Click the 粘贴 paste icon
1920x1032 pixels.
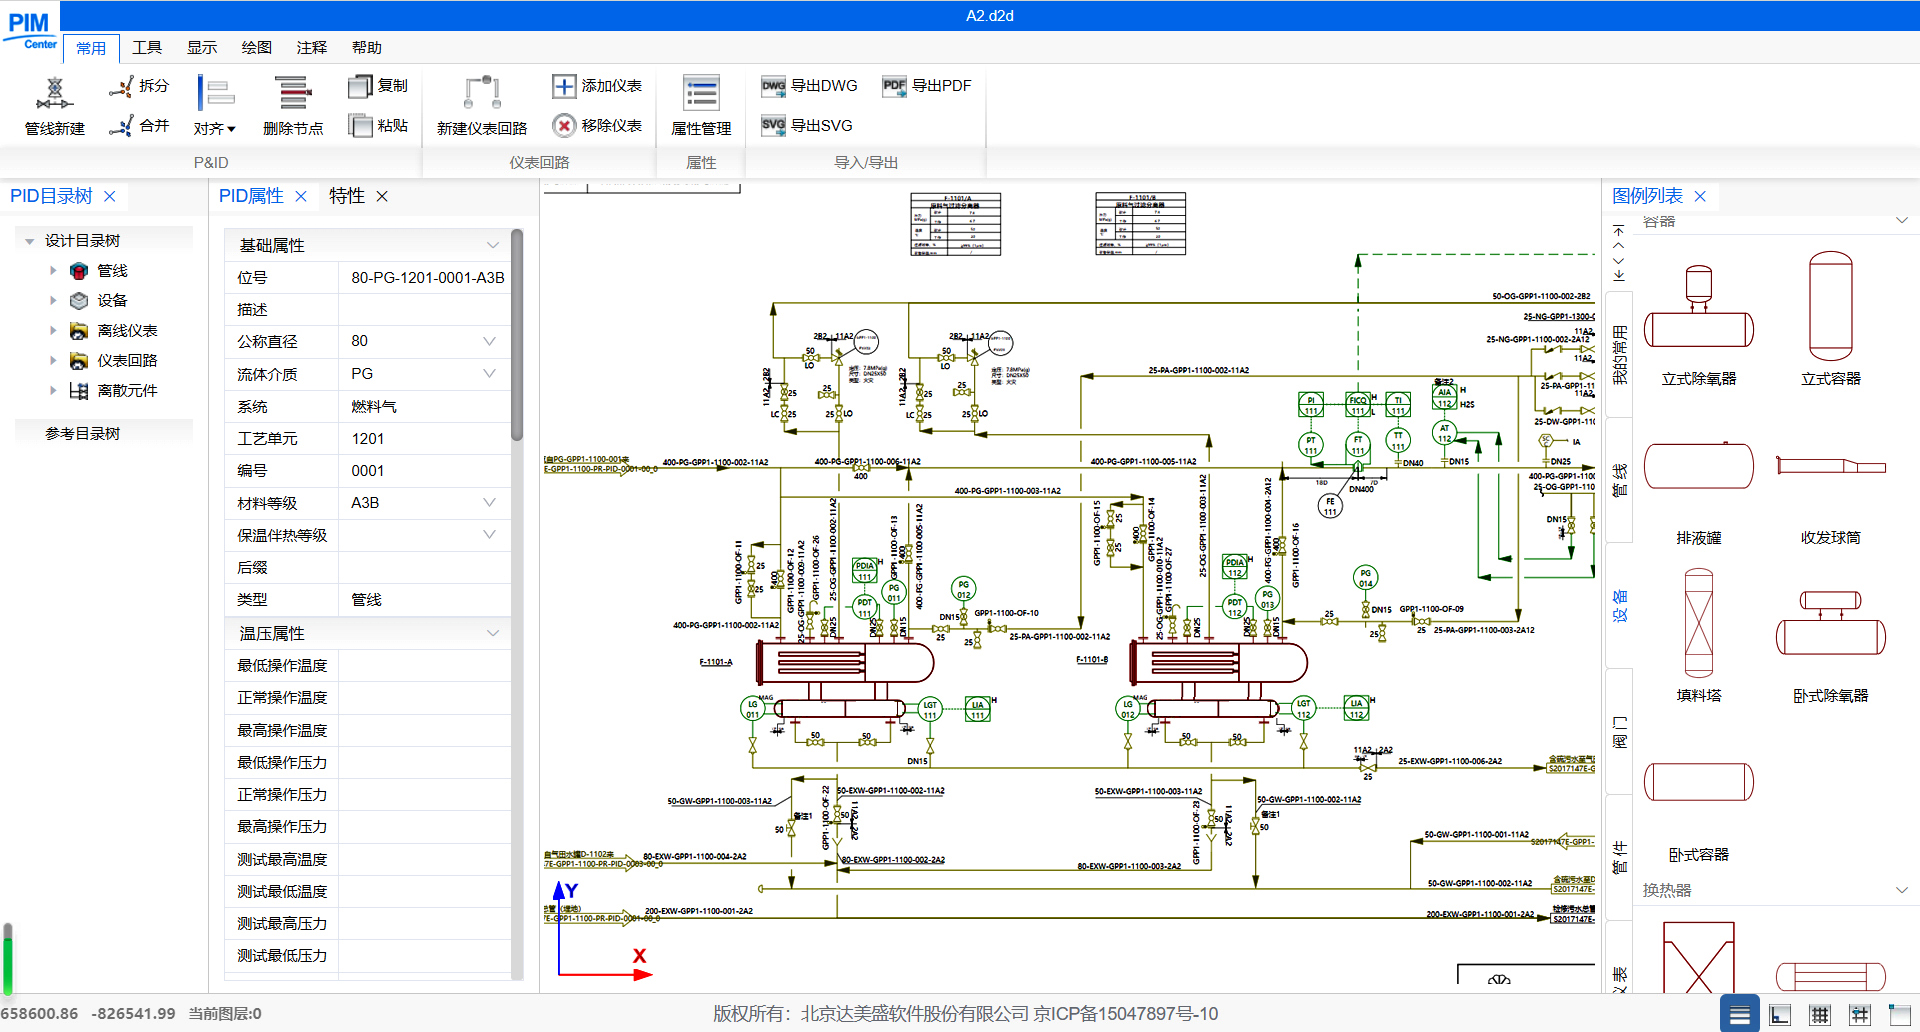pos(378,126)
